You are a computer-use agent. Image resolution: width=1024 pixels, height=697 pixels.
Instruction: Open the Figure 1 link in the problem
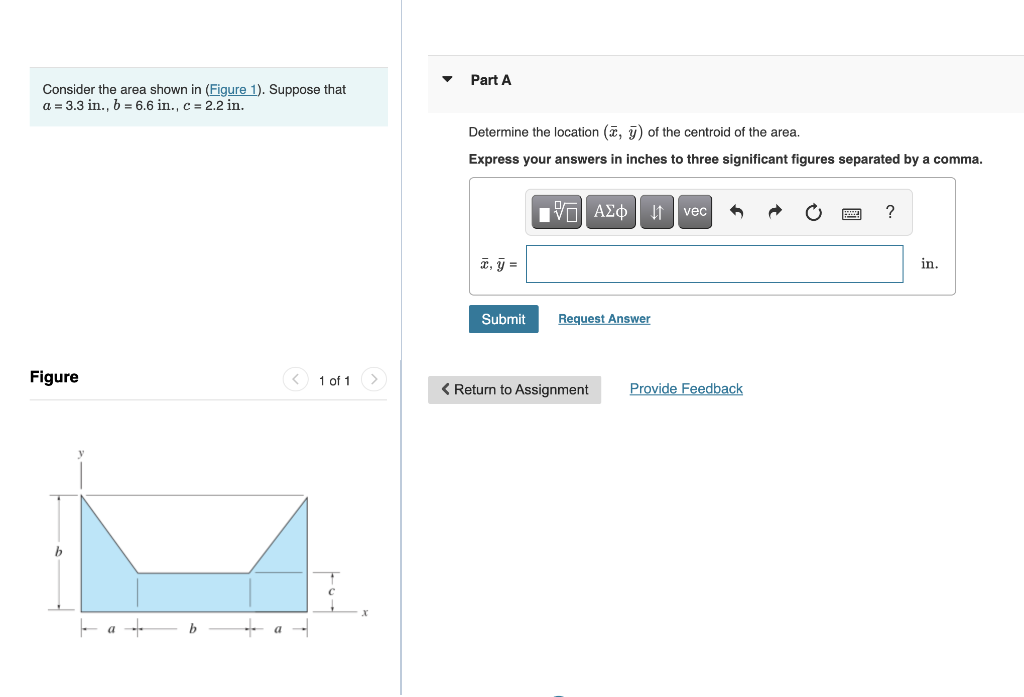[x=232, y=89]
